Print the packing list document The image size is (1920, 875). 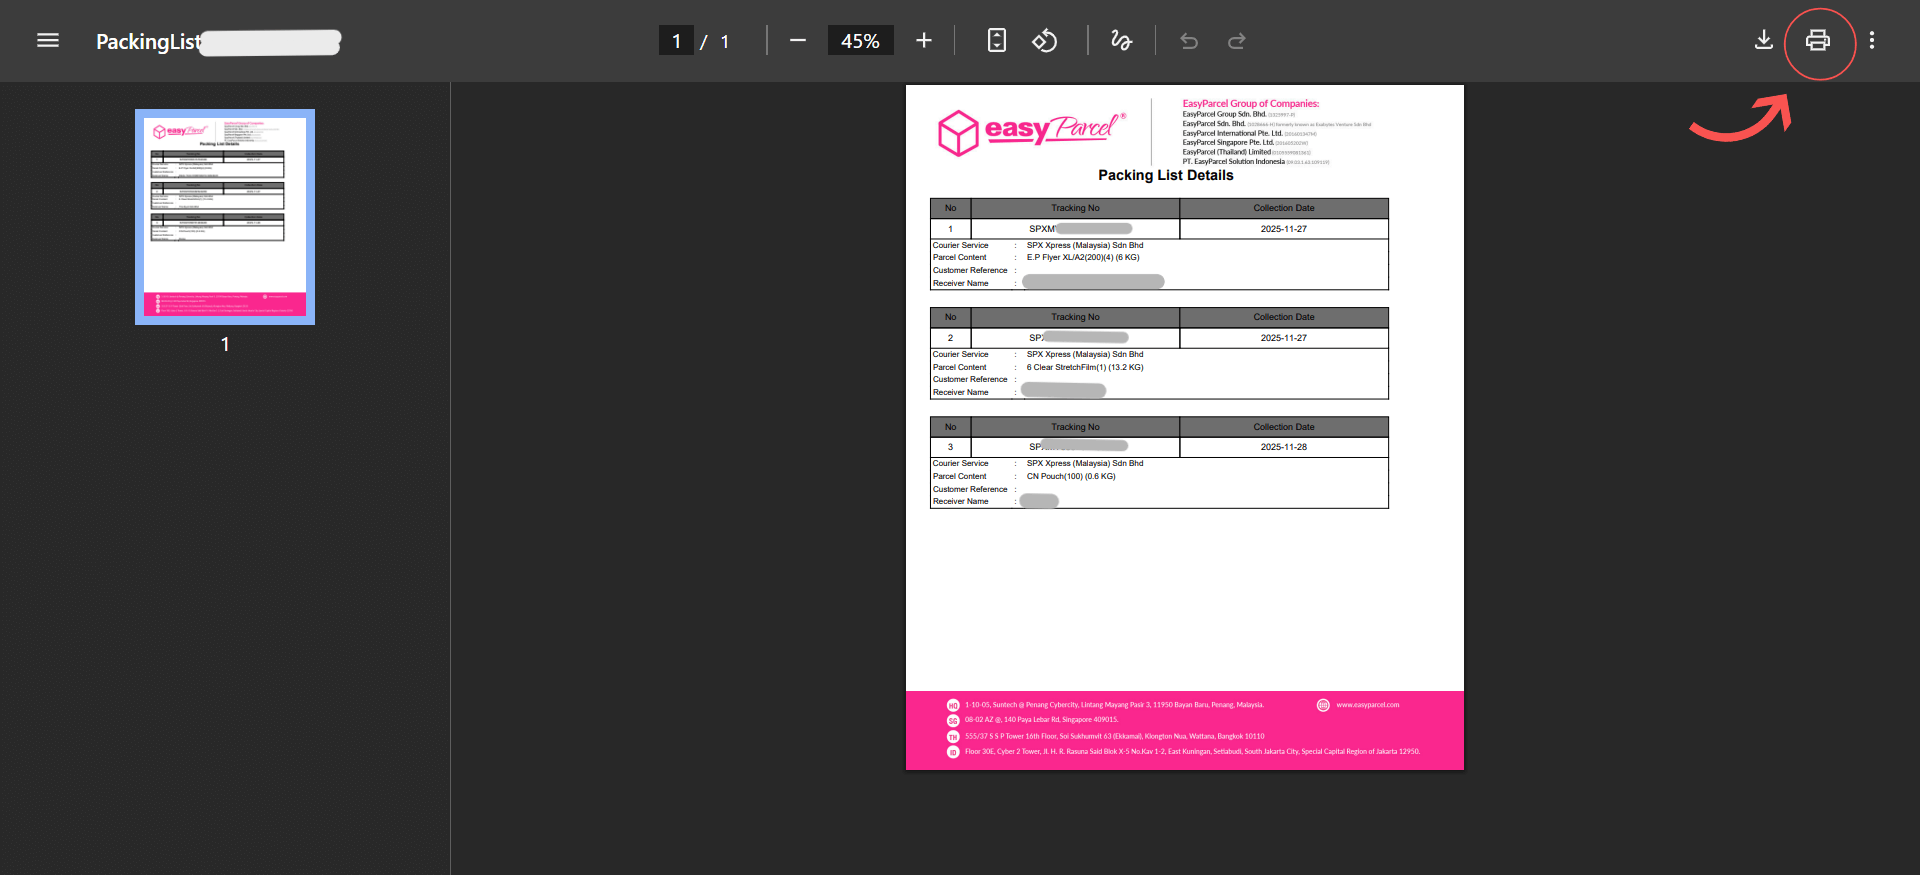(x=1817, y=41)
